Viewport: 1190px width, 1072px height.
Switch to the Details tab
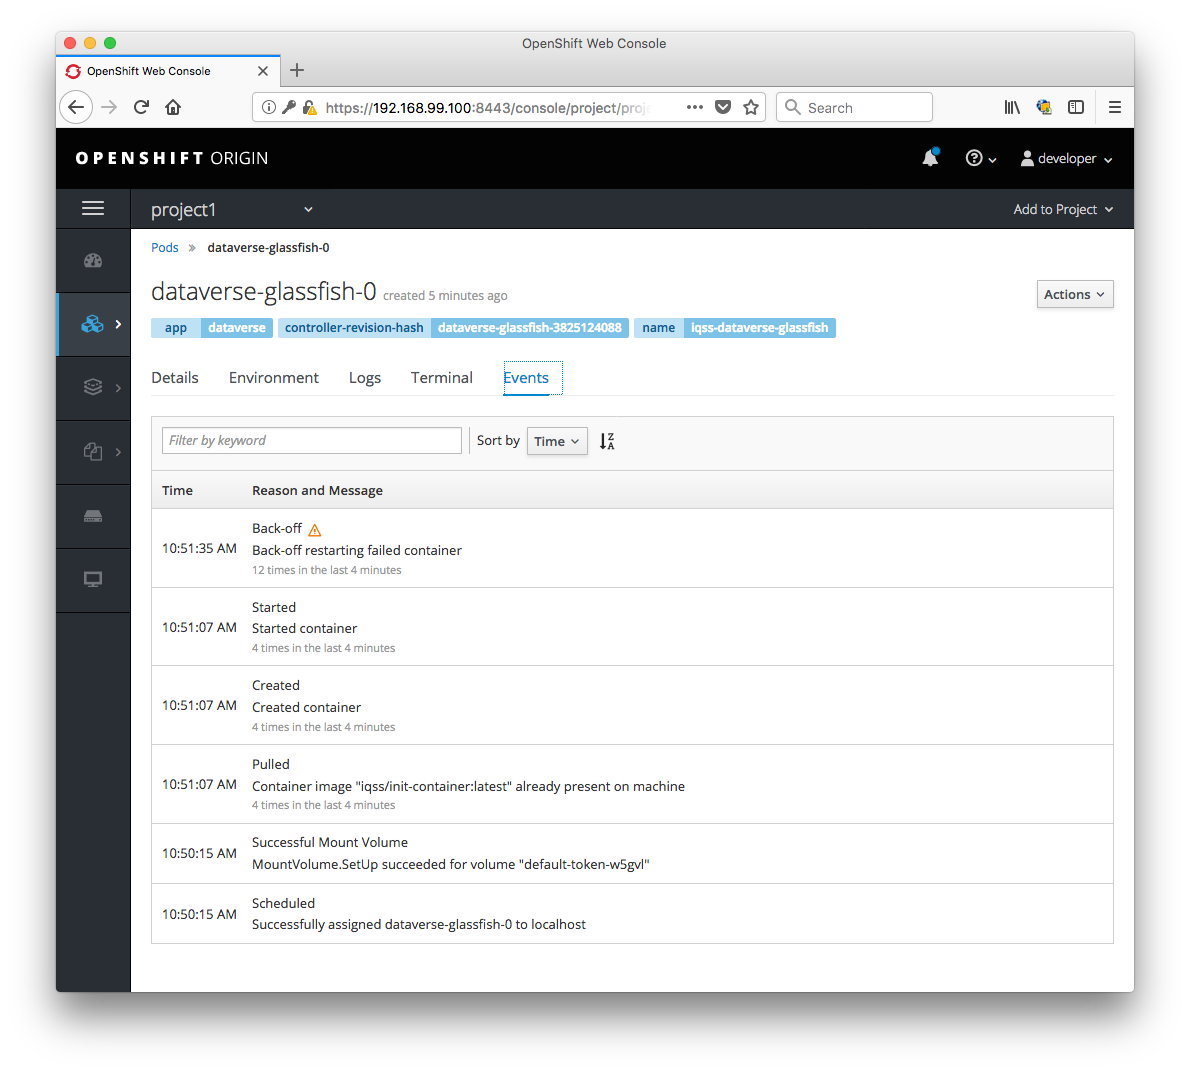click(175, 378)
